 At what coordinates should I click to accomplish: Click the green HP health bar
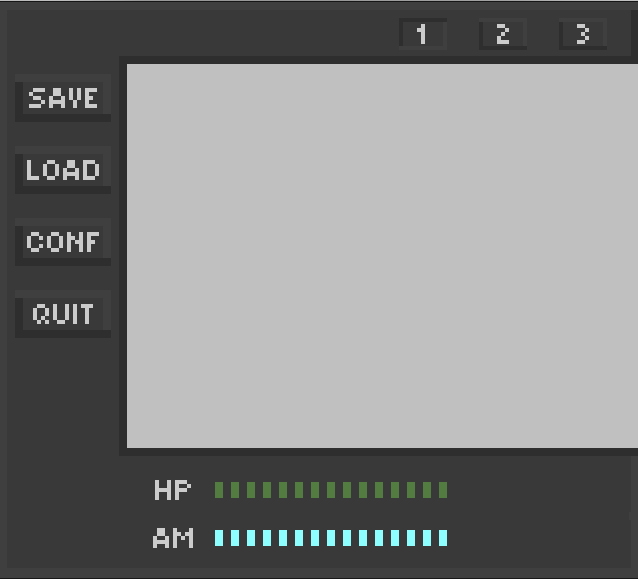pyautogui.click(x=331, y=490)
